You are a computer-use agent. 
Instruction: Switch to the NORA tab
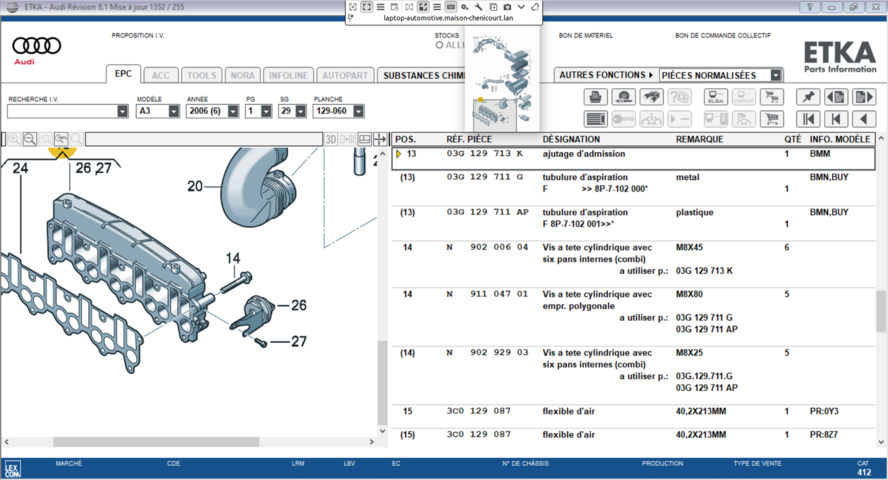point(242,75)
